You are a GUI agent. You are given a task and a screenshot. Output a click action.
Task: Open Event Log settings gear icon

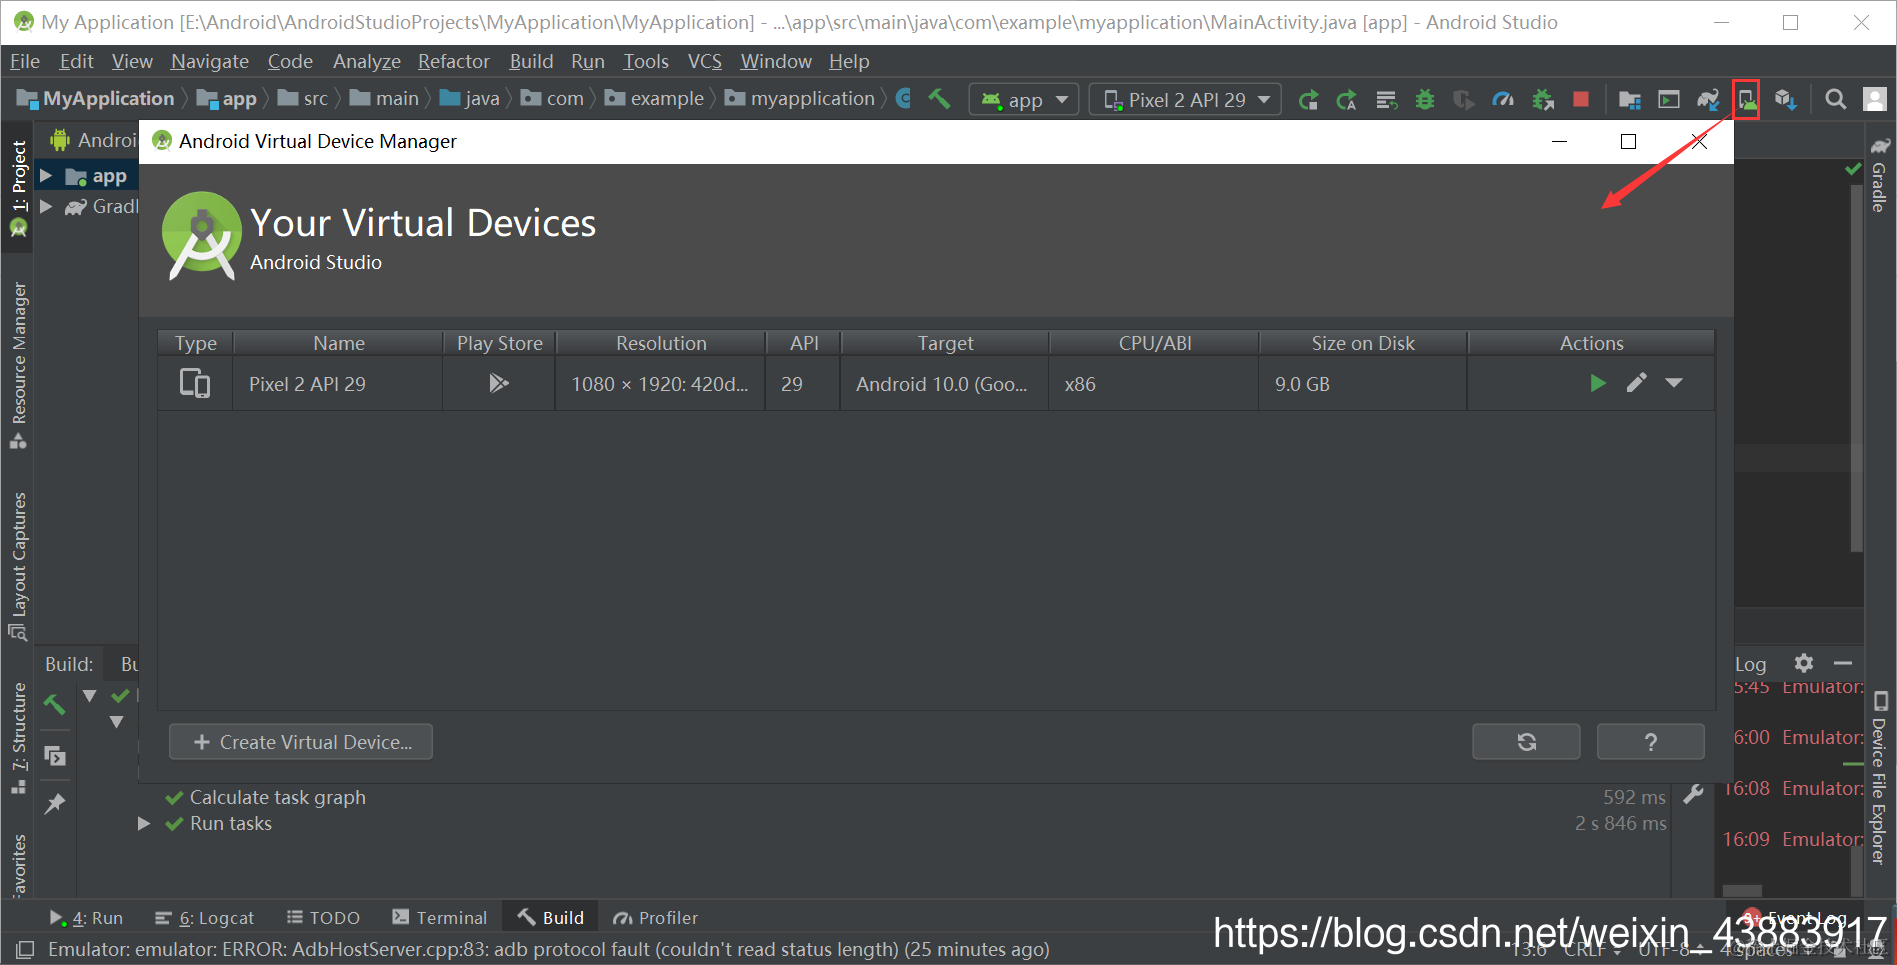click(x=1804, y=663)
